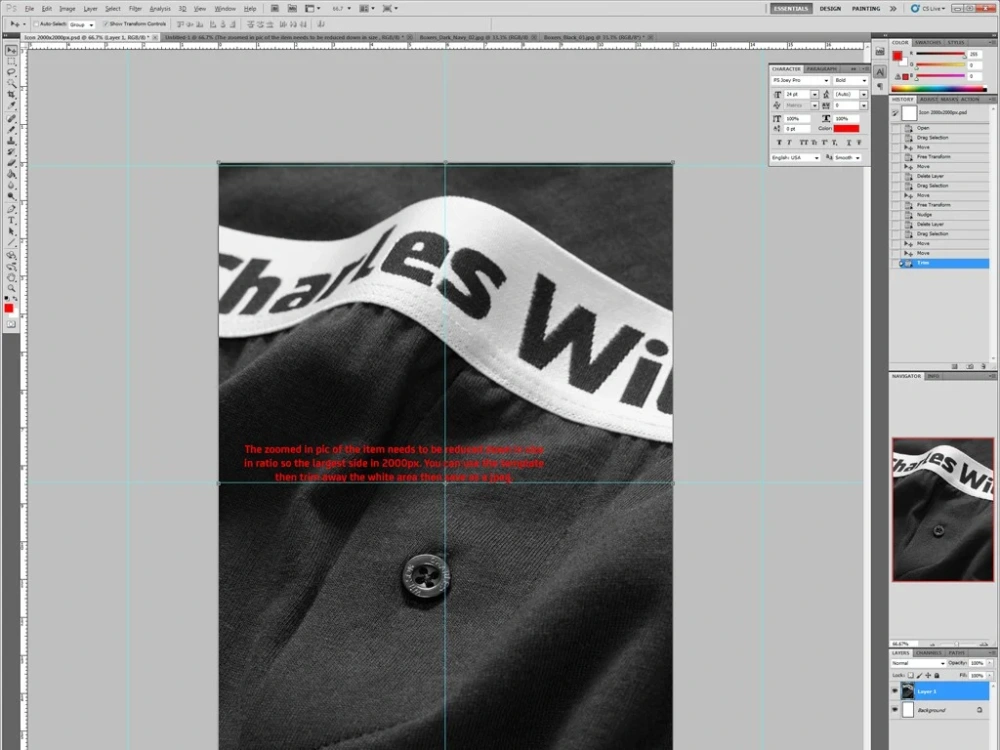Open the 24 pt font size dropdown
Viewport: 1000px width, 750px height.
(814, 94)
